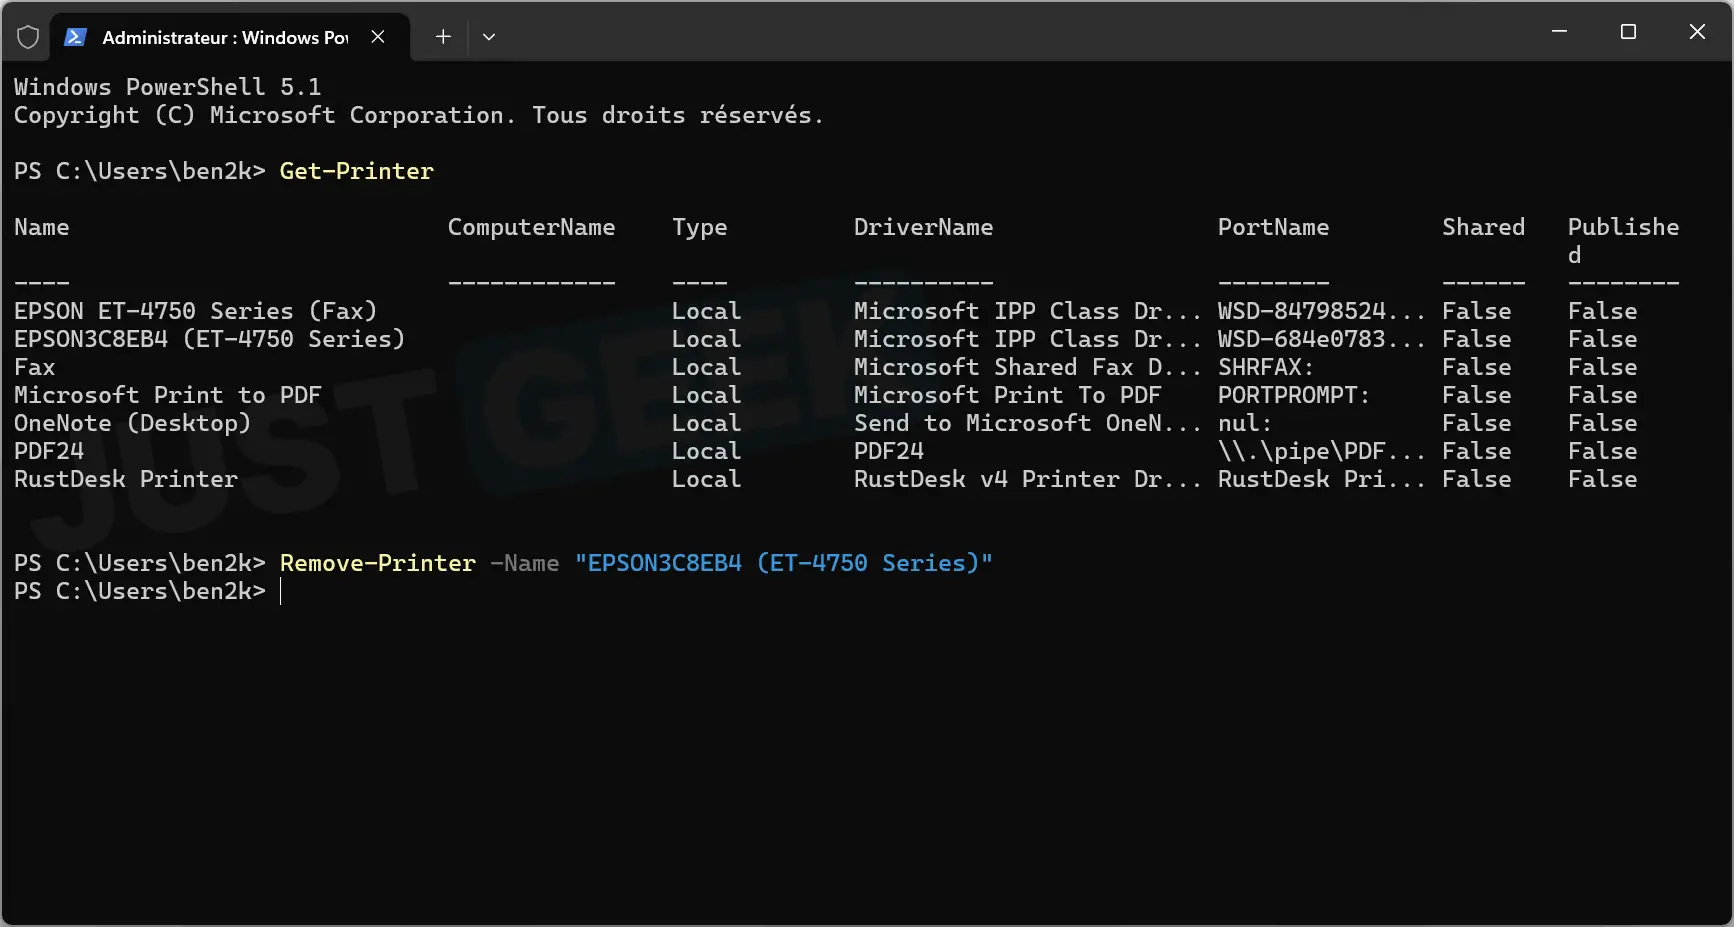Screen dimensions: 1734x927
Task: Click Microsoft Print to PDF printer name
Action: click(x=168, y=395)
